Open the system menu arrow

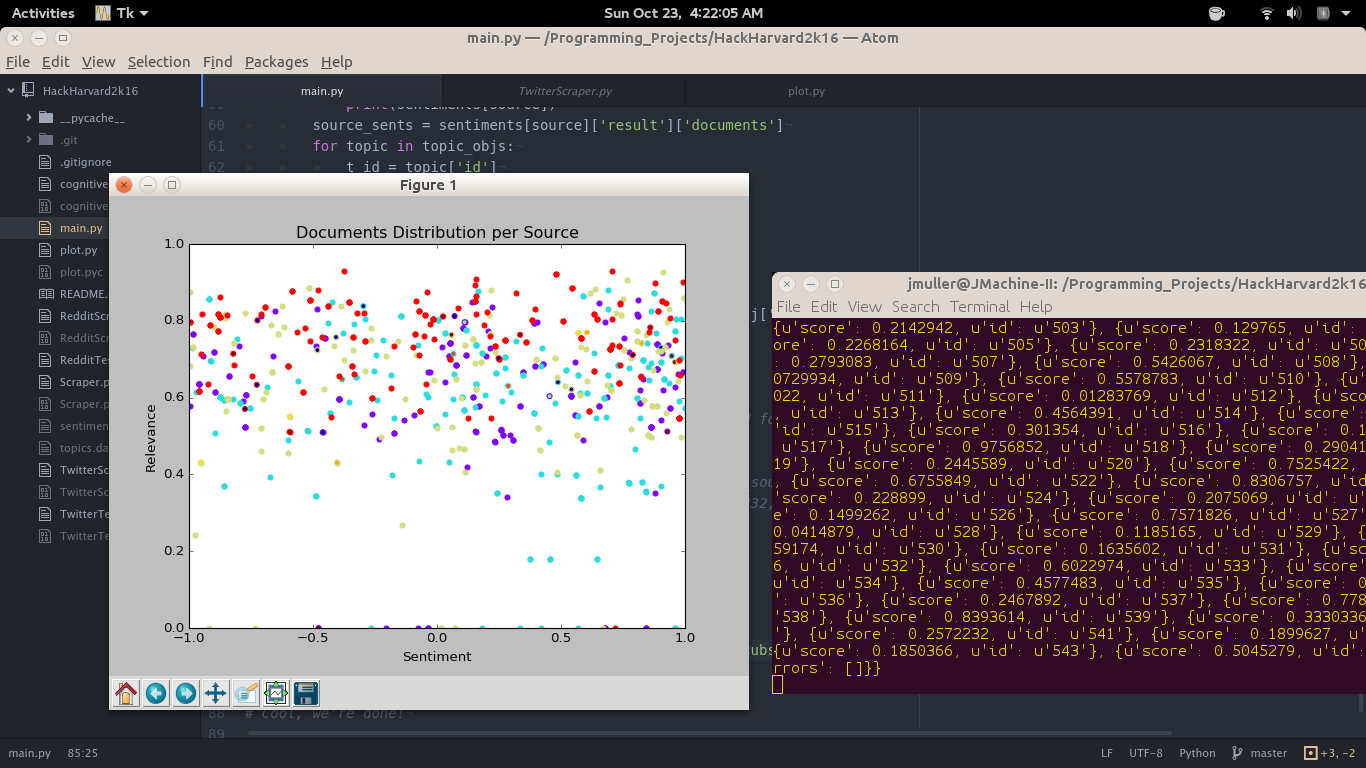[1346, 14]
